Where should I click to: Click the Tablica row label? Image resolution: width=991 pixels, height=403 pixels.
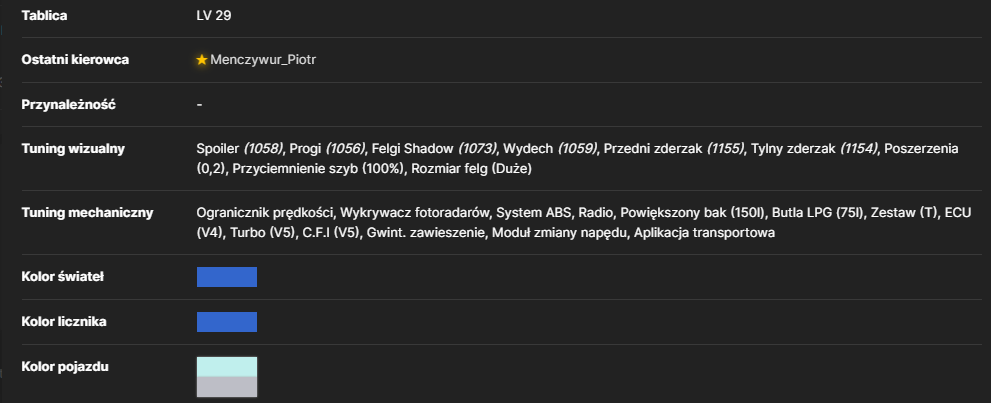[x=44, y=16]
